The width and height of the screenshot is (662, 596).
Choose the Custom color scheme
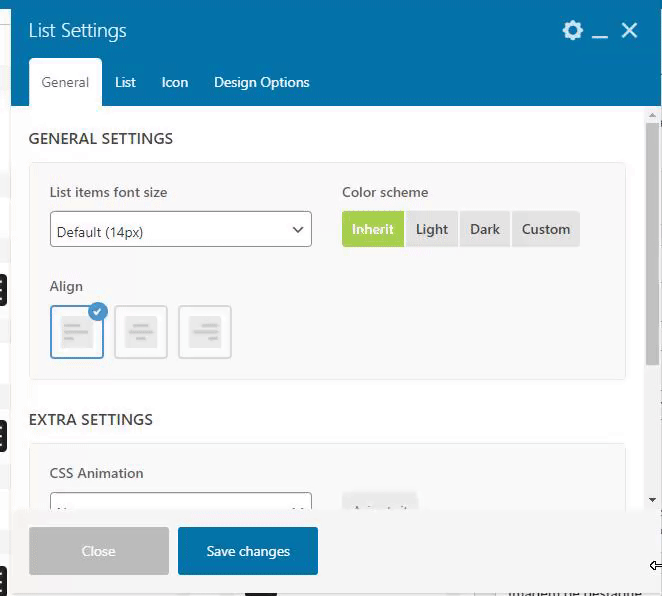point(545,229)
